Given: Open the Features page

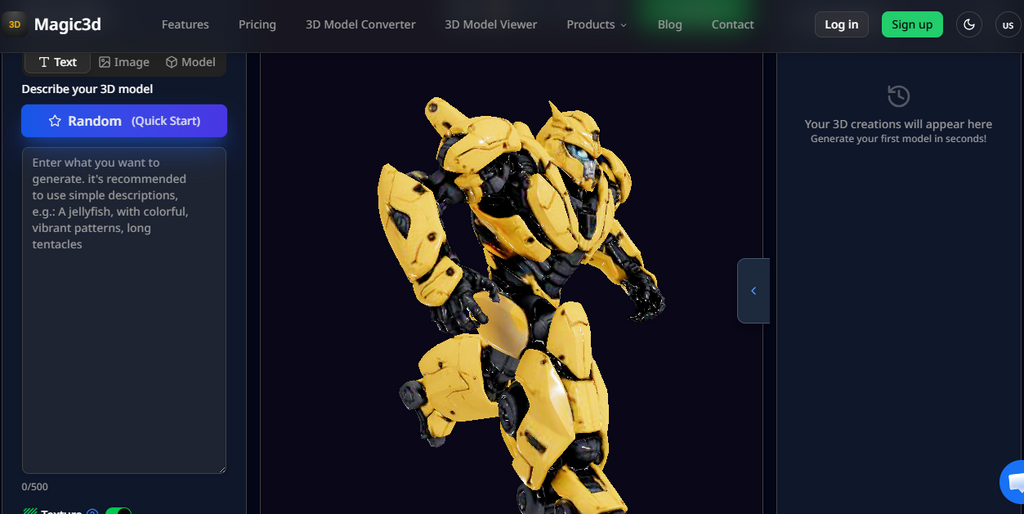Looking at the screenshot, I should 185,25.
